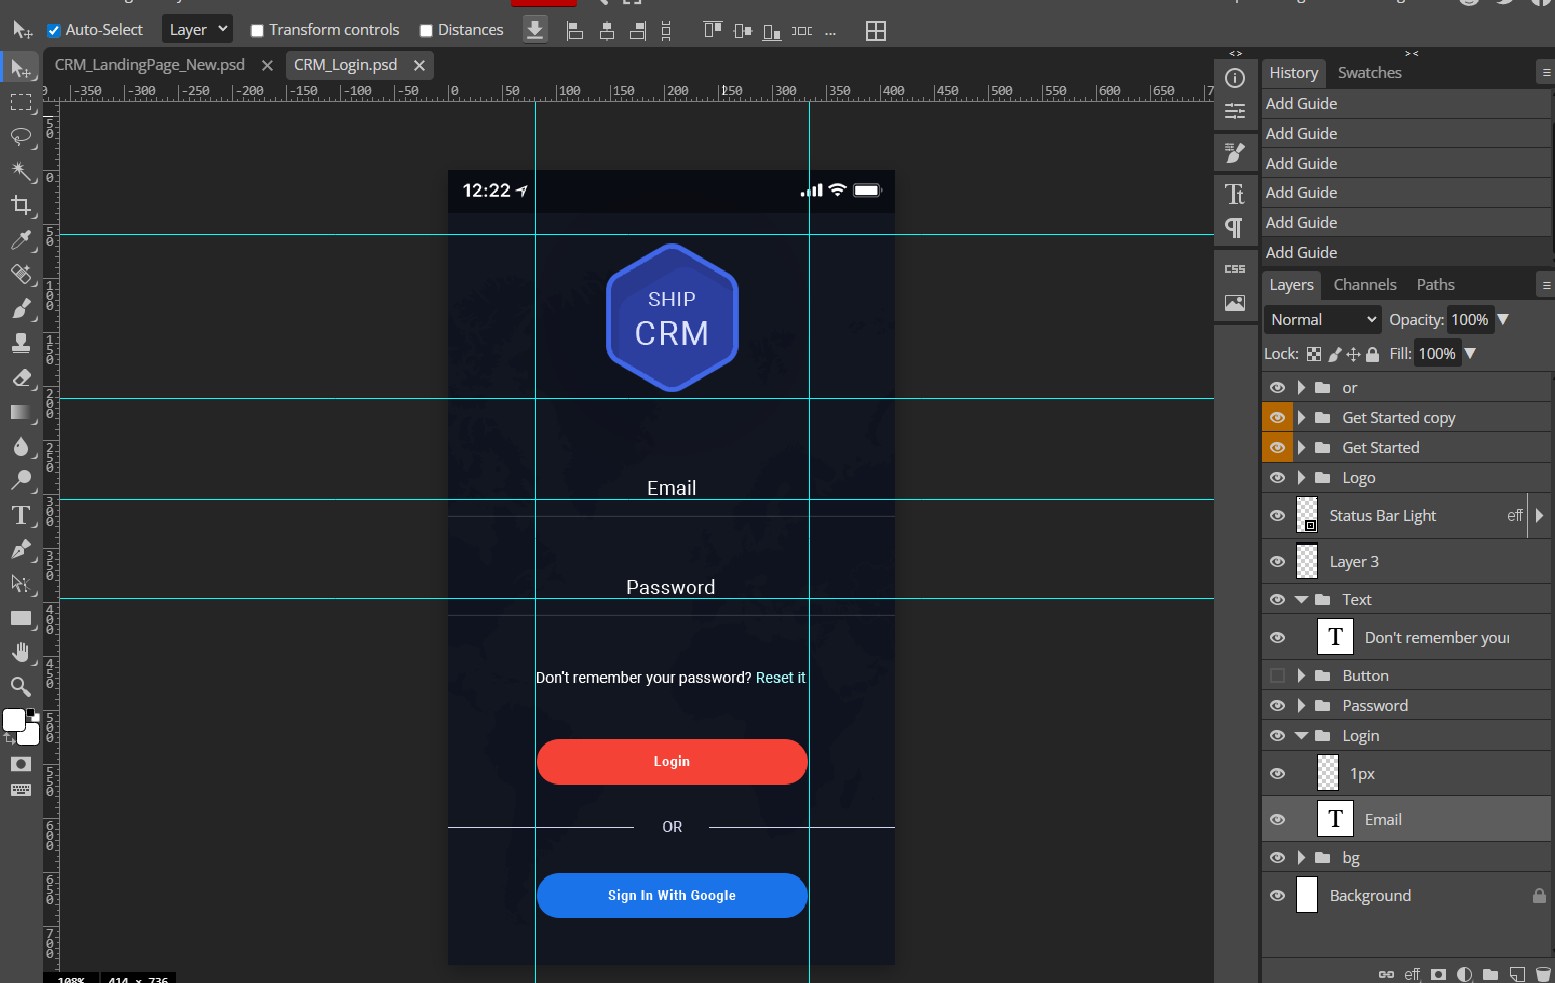Delete layer using the trash icon
1555x983 pixels.
tap(1543, 974)
